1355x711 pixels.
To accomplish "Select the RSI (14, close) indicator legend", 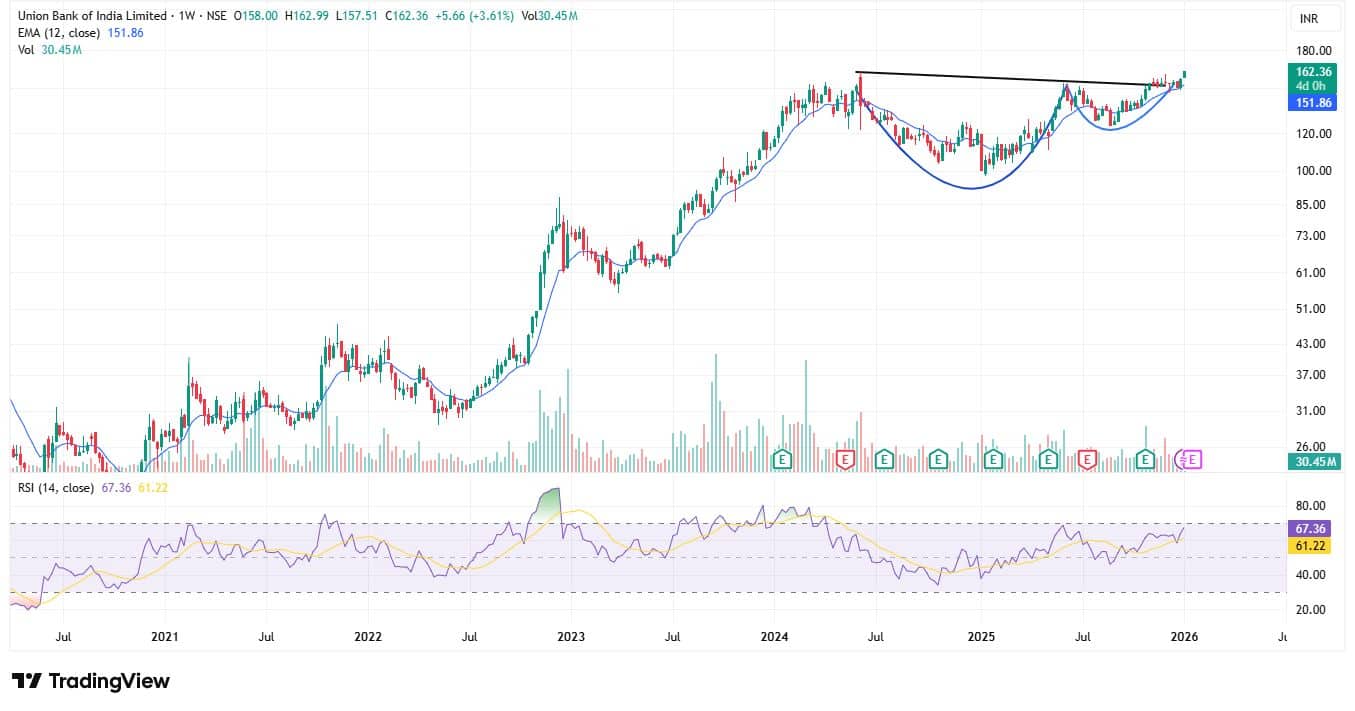I will 56,488.
